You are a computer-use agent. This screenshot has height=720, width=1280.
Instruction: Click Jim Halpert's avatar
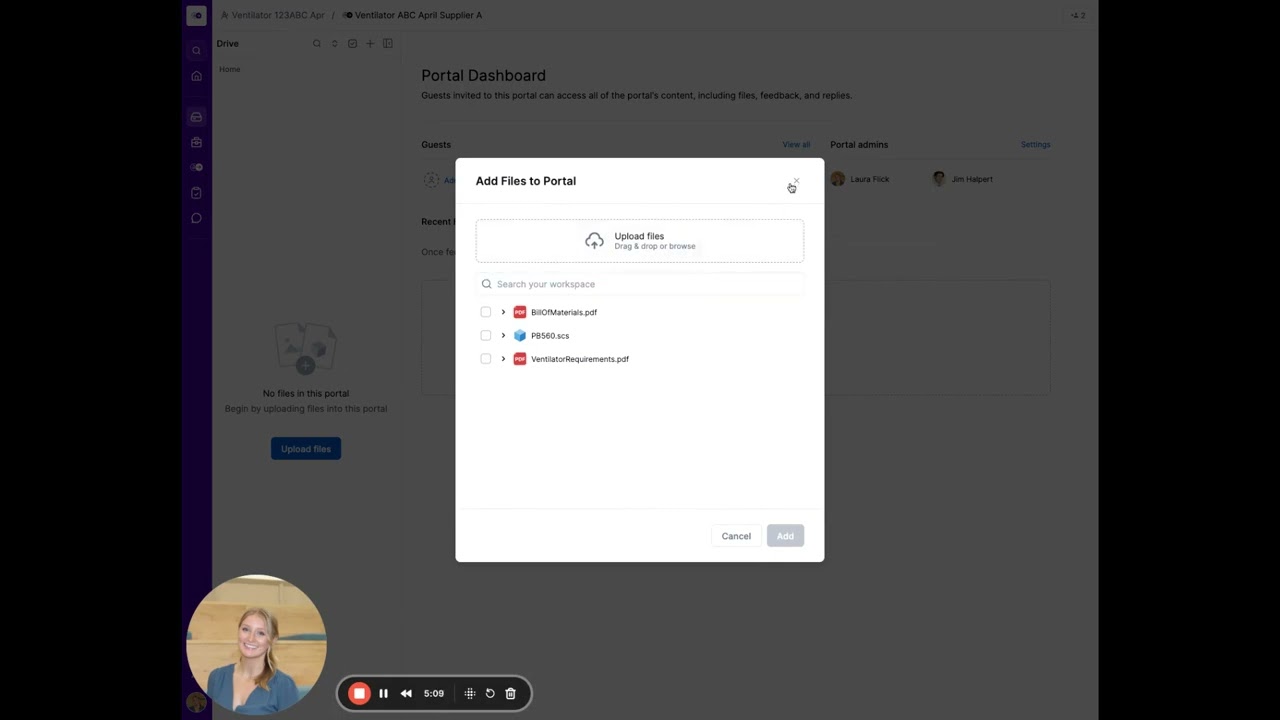coord(939,179)
